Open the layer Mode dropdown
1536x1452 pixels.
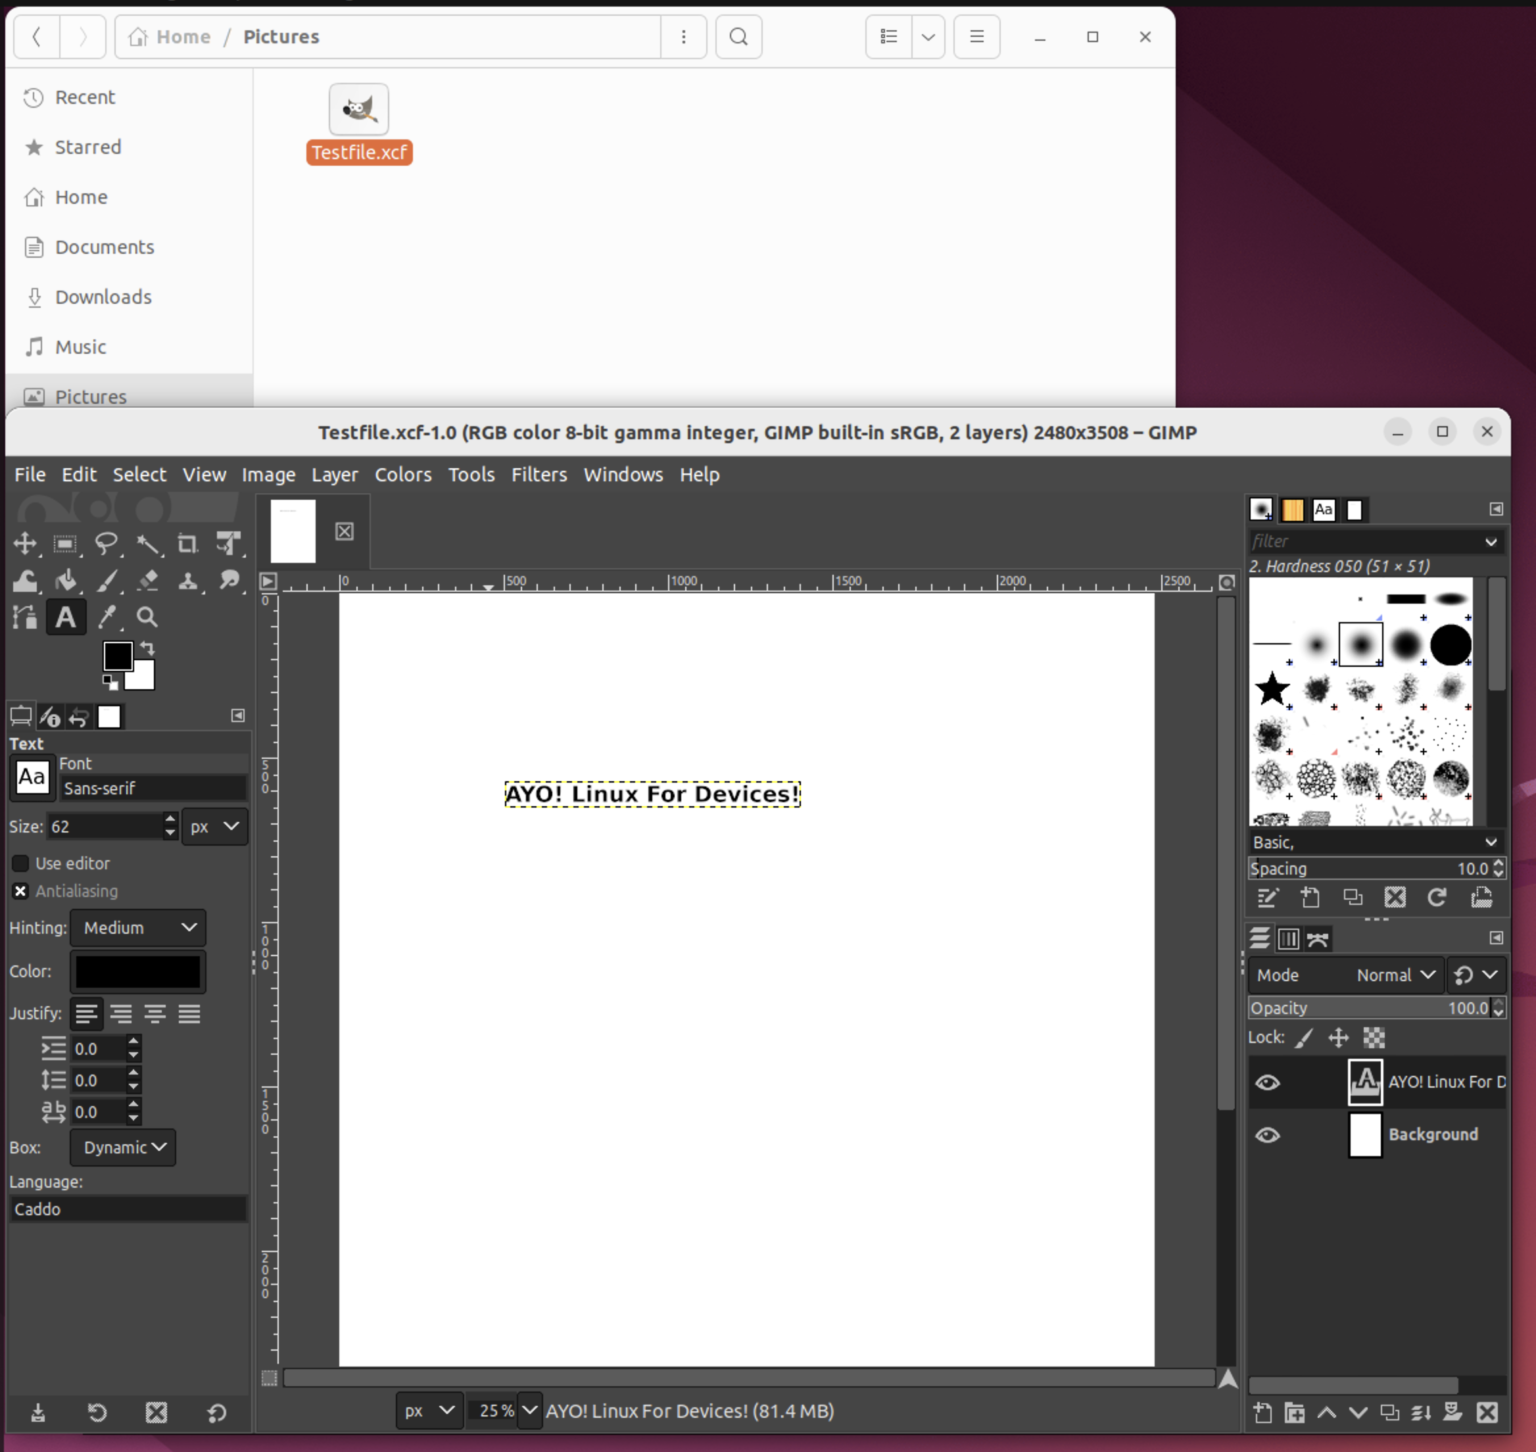pyautogui.click(x=1395, y=975)
